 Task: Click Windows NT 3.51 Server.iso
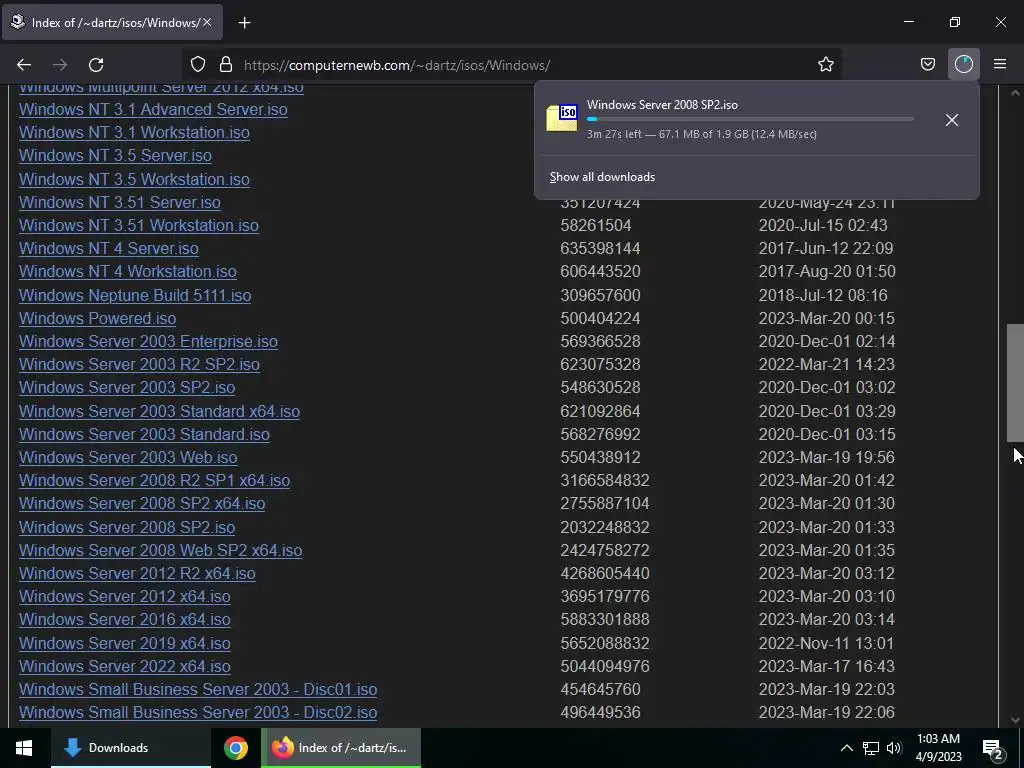120,202
